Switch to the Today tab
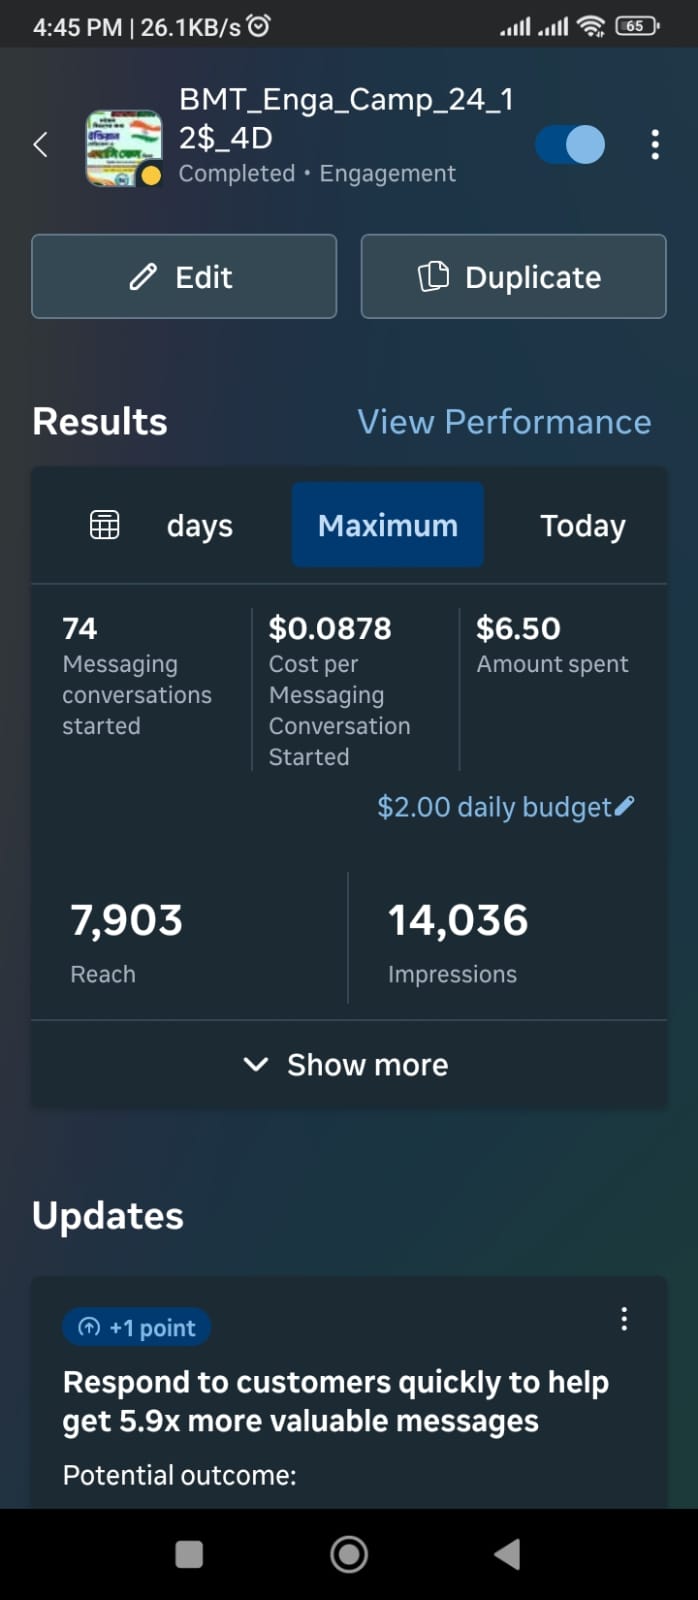 pyautogui.click(x=582, y=526)
